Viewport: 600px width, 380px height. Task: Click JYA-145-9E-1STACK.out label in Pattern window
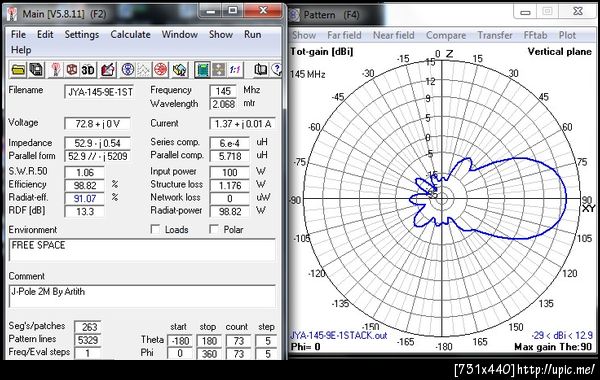coord(339,335)
